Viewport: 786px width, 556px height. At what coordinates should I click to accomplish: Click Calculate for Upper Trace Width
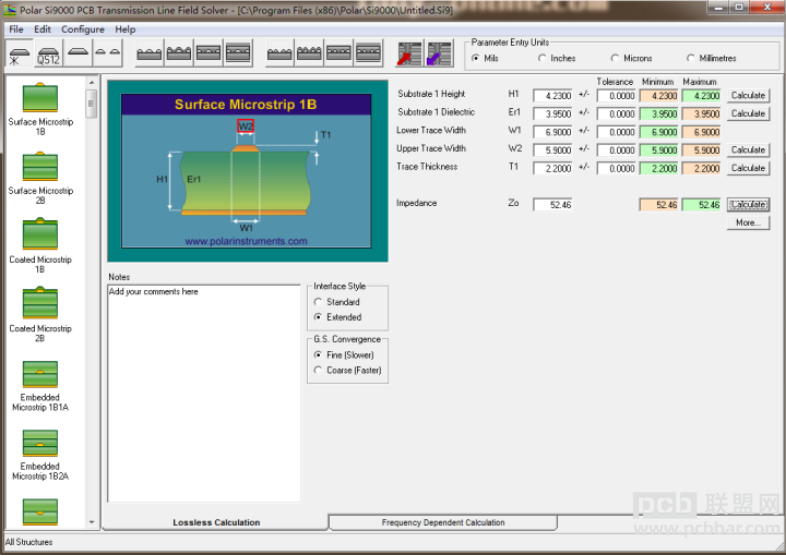(748, 150)
